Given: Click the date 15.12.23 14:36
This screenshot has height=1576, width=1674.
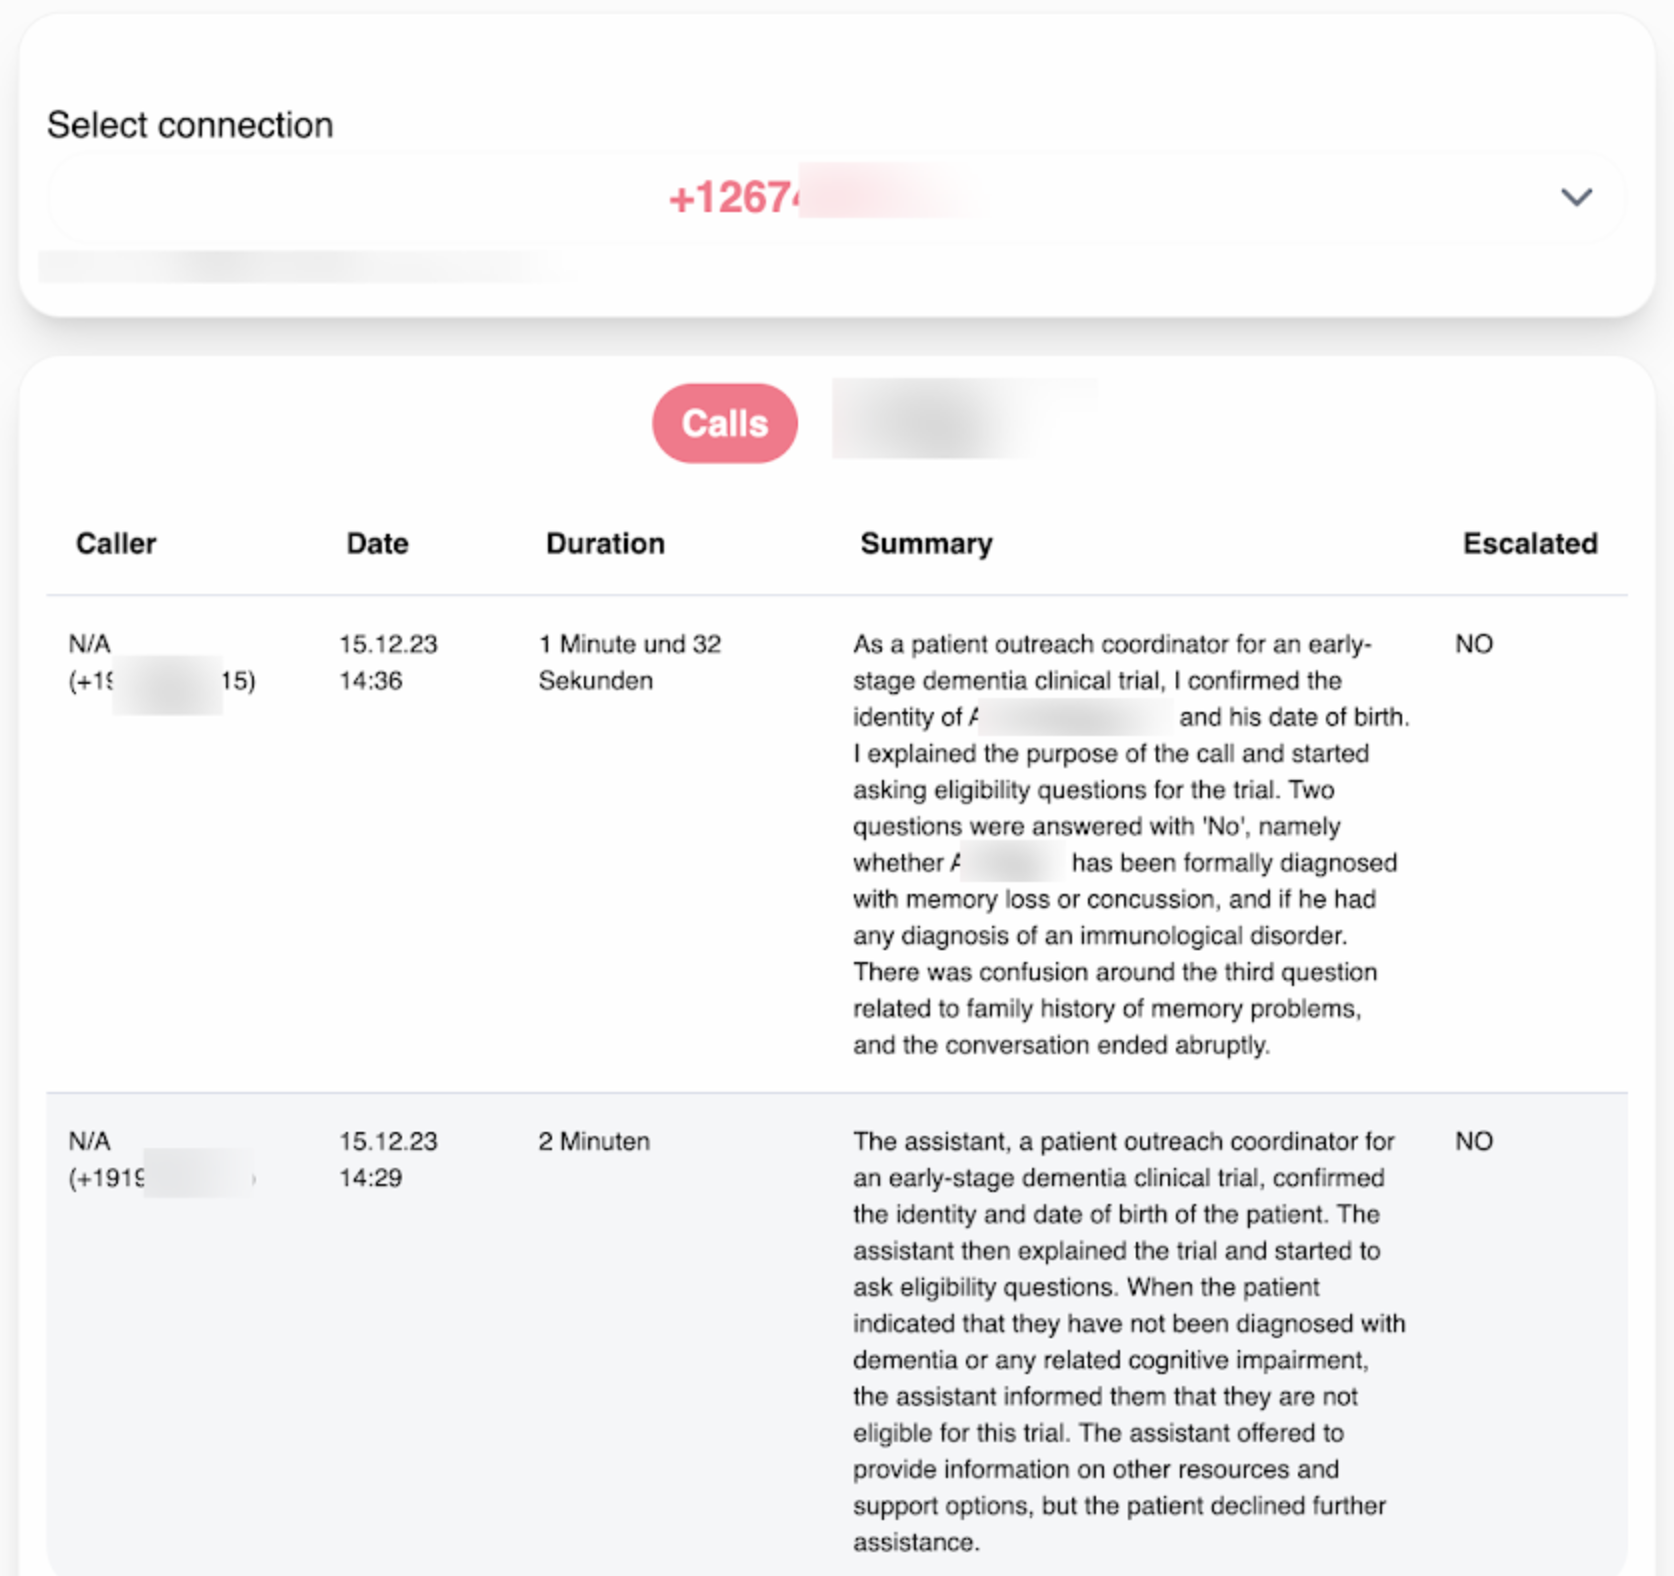Looking at the screenshot, I should tap(388, 662).
